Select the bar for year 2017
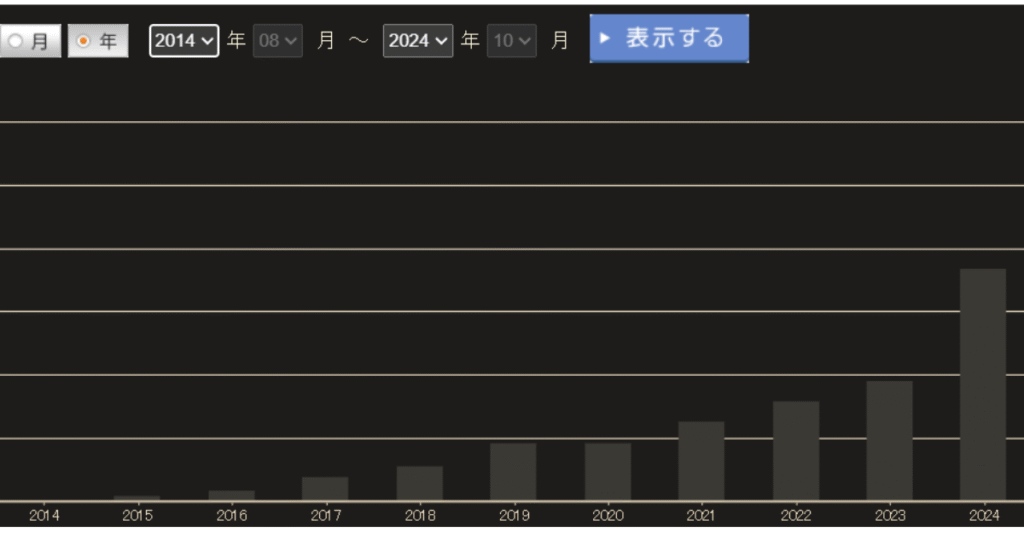The width and height of the screenshot is (1024, 538). (325, 488)
